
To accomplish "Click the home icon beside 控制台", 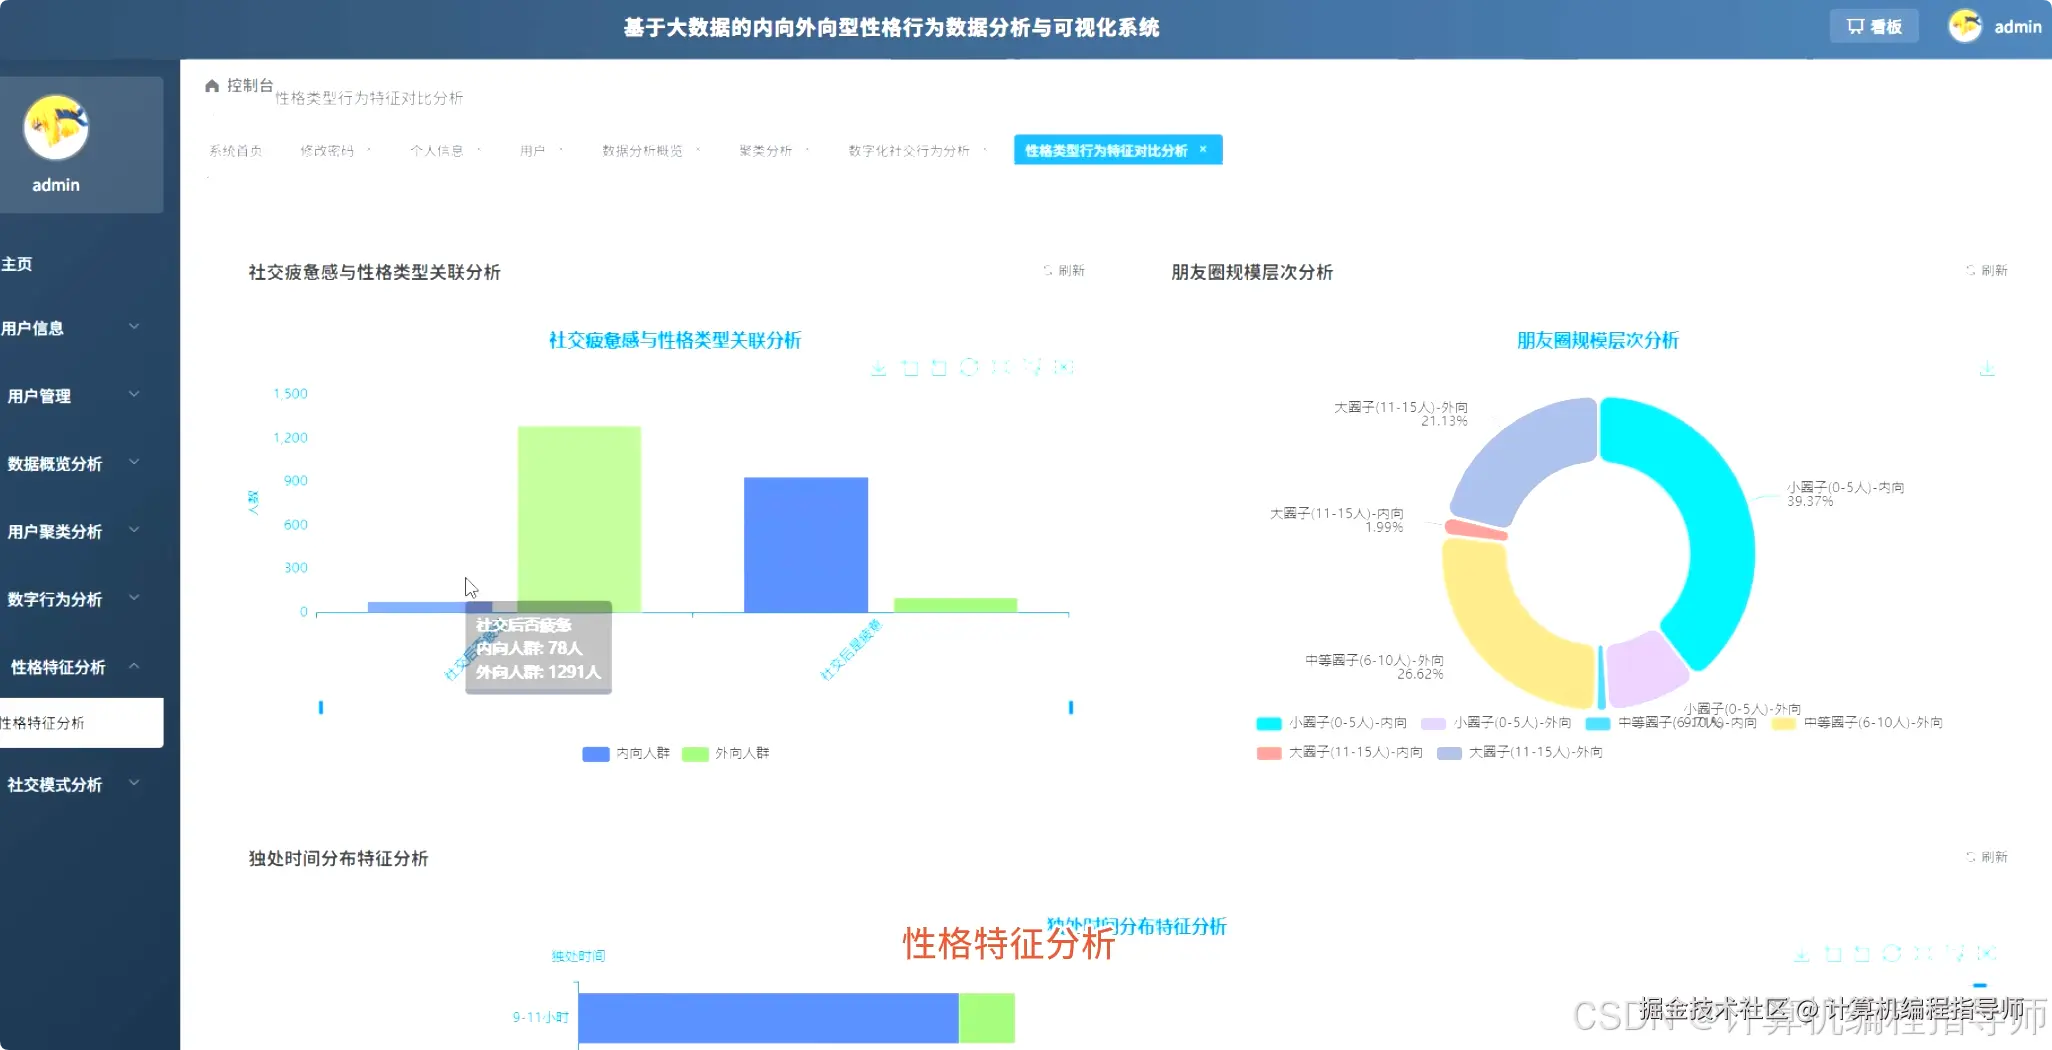I will (x=212, y=86).
